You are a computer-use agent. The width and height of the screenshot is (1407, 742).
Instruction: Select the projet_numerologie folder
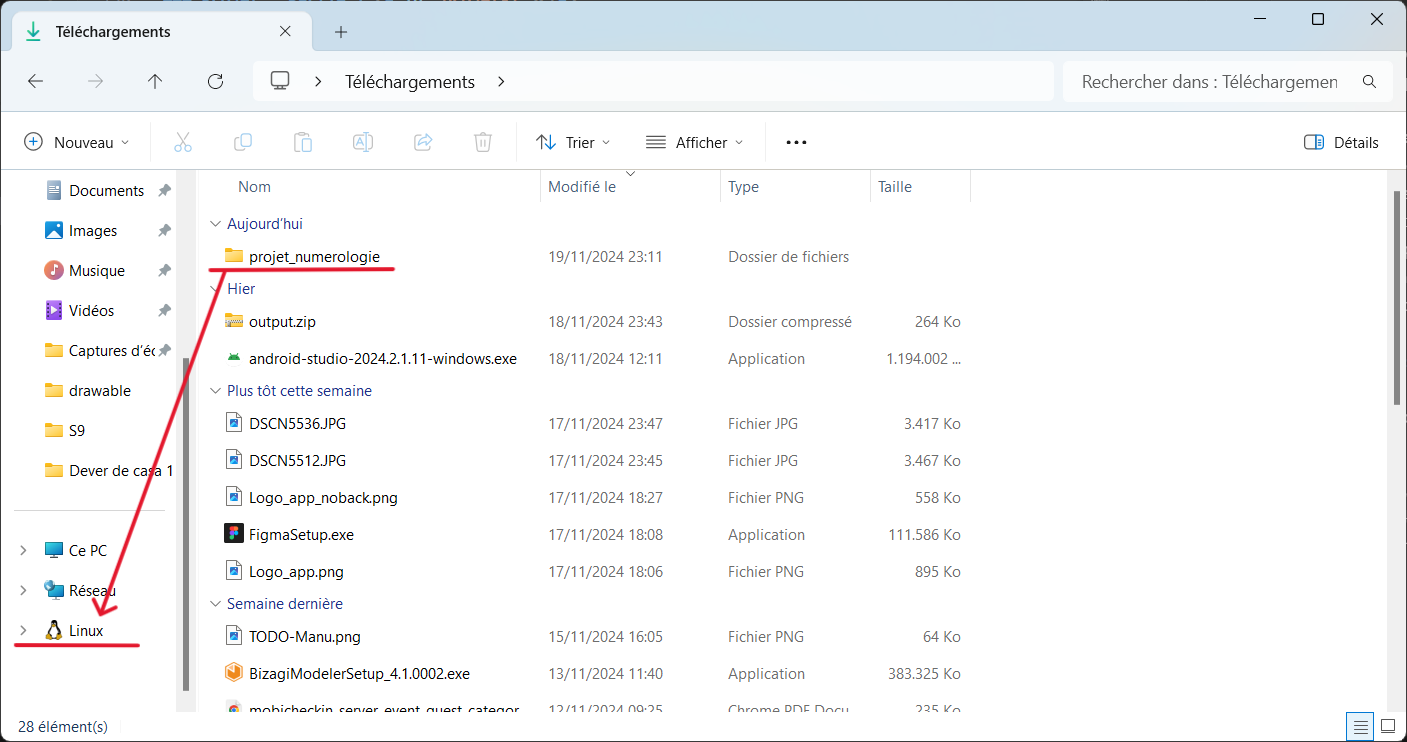click(314, 257)
